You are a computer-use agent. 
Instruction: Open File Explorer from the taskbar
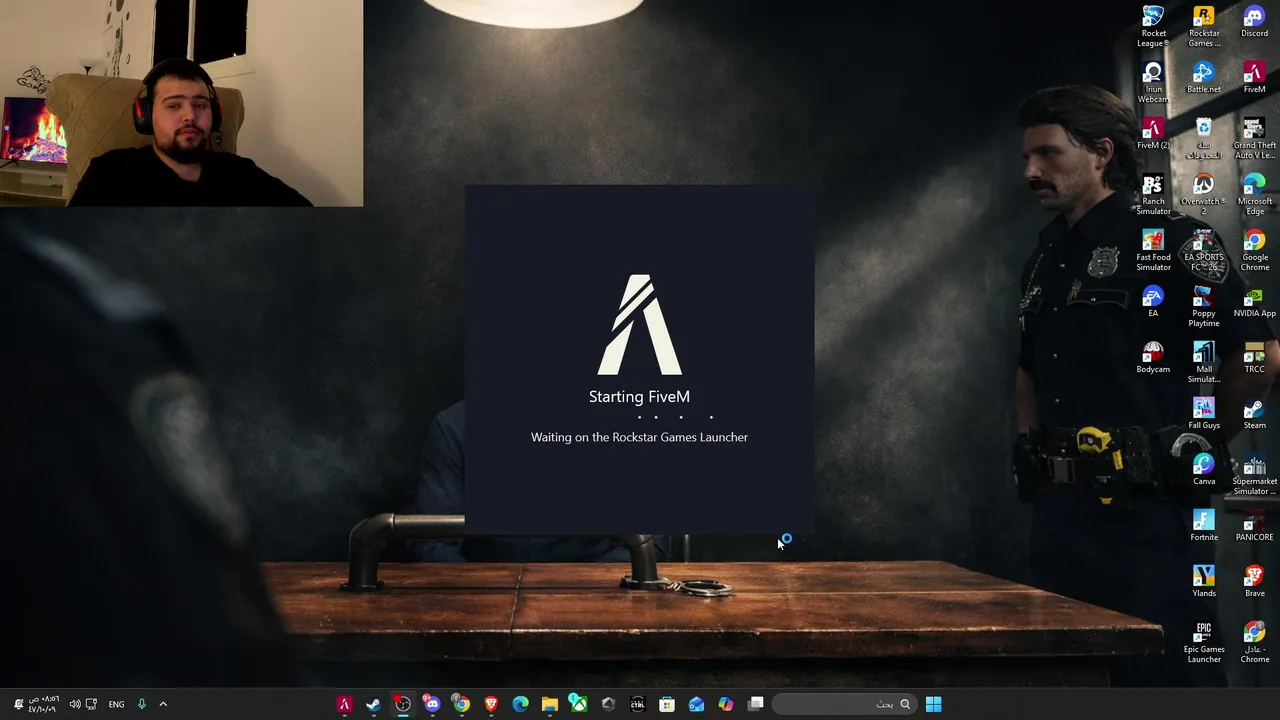(549, 704)
